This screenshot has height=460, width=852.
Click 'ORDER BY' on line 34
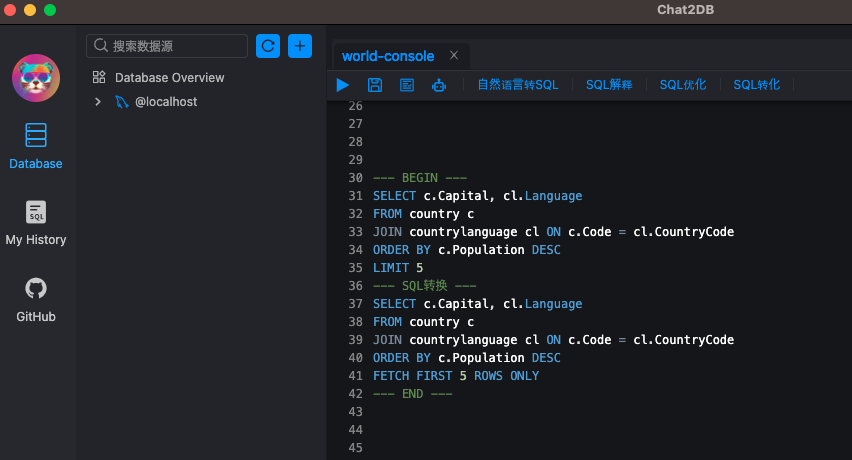[402, 250]
